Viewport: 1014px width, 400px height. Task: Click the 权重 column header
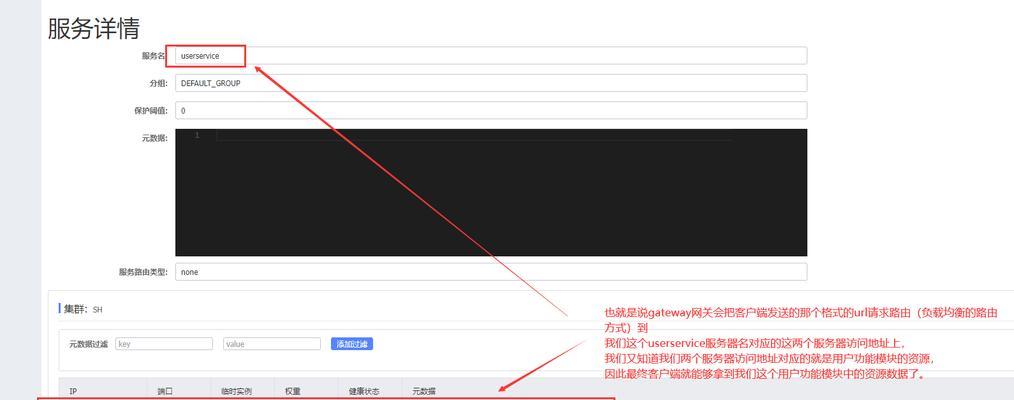(292, 392)
